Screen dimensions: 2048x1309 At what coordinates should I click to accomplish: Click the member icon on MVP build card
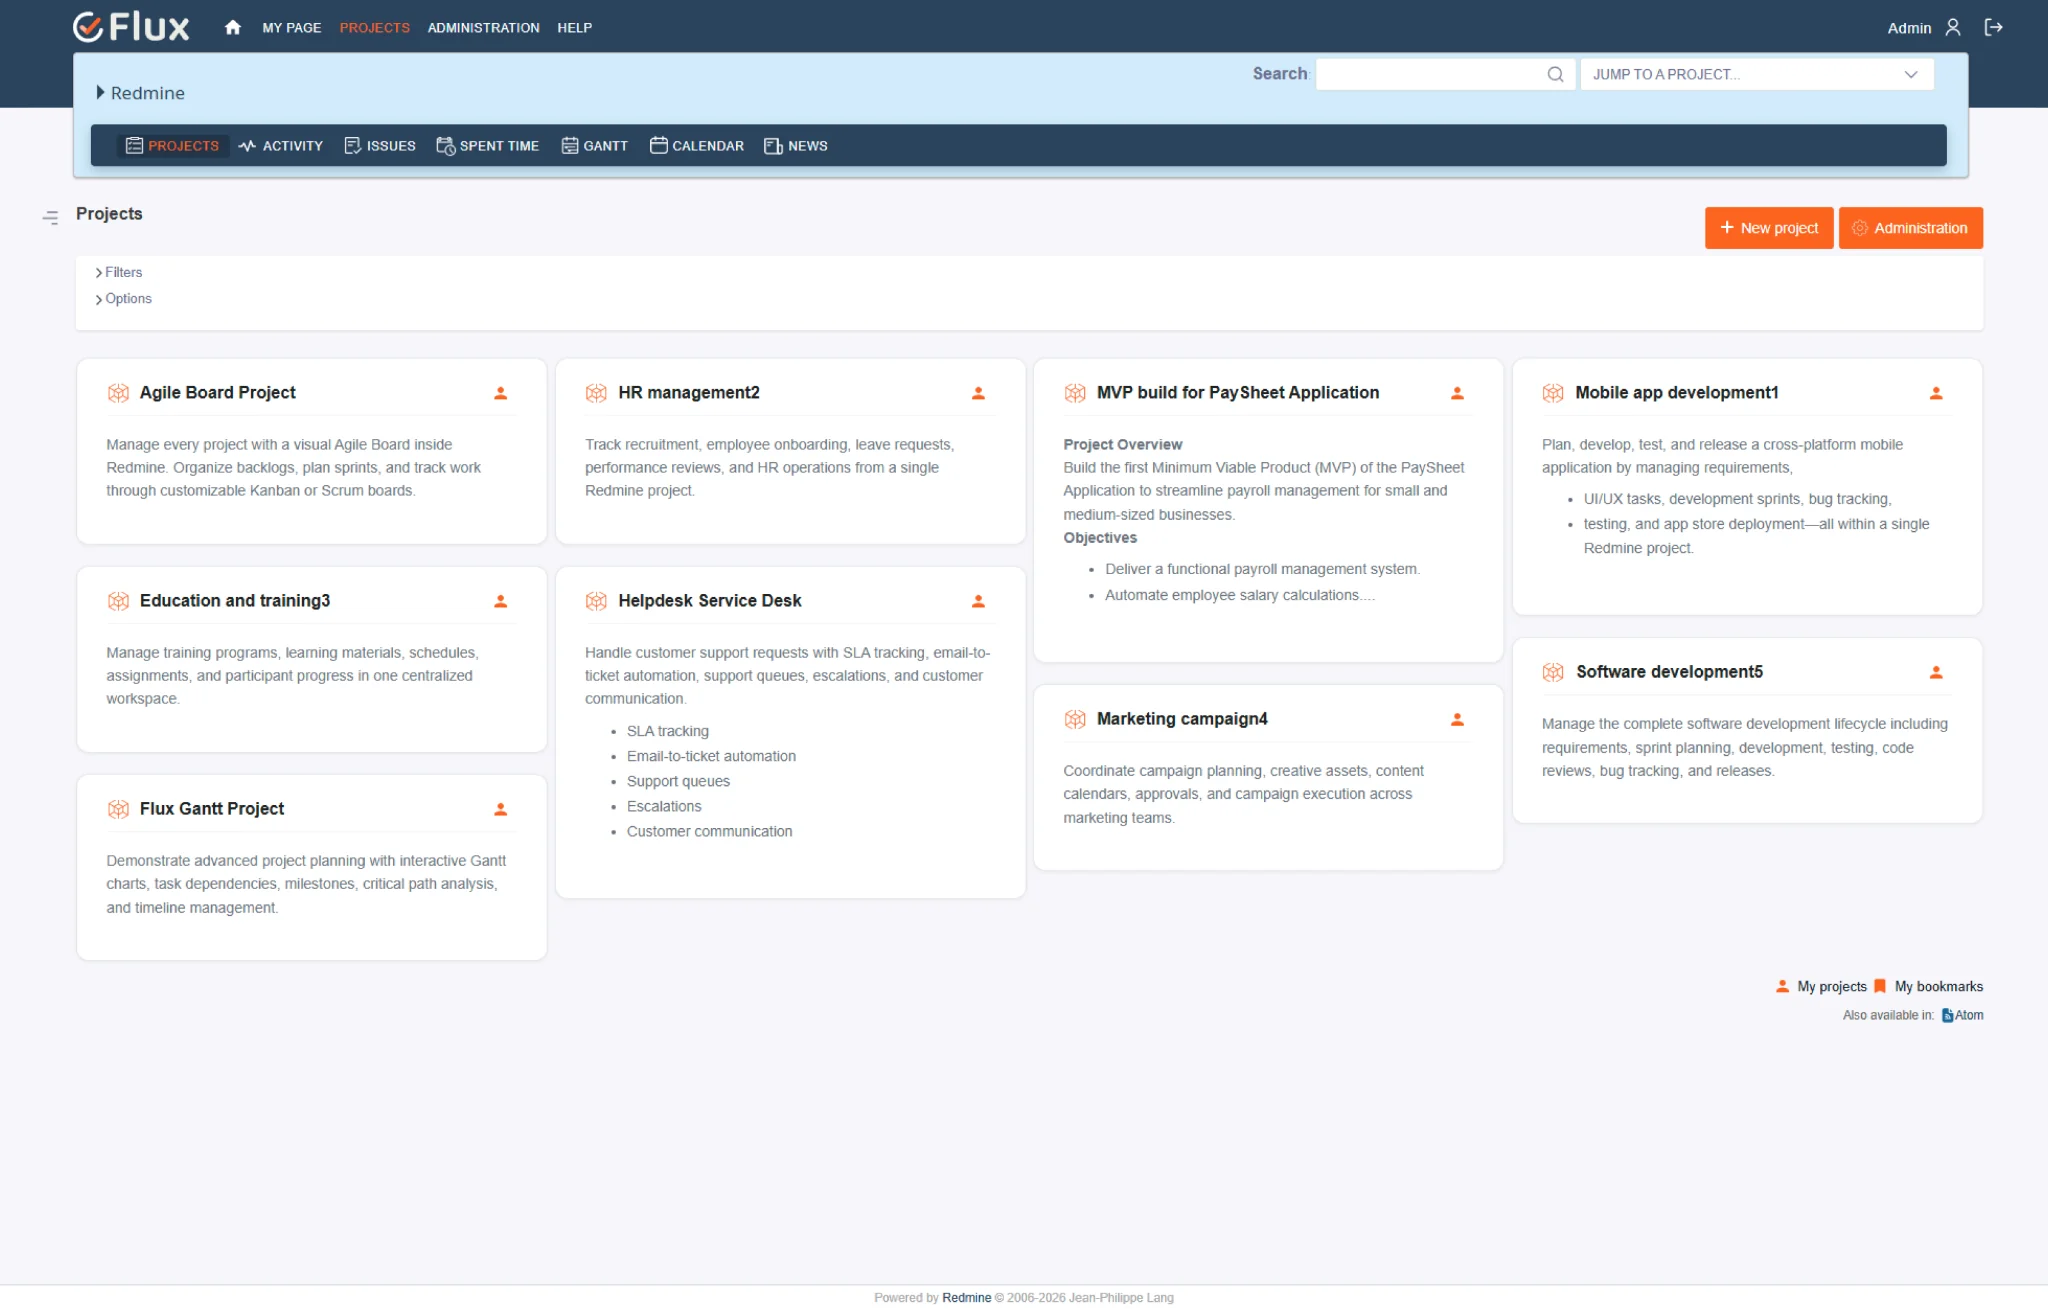click(x=1457, y=393)
